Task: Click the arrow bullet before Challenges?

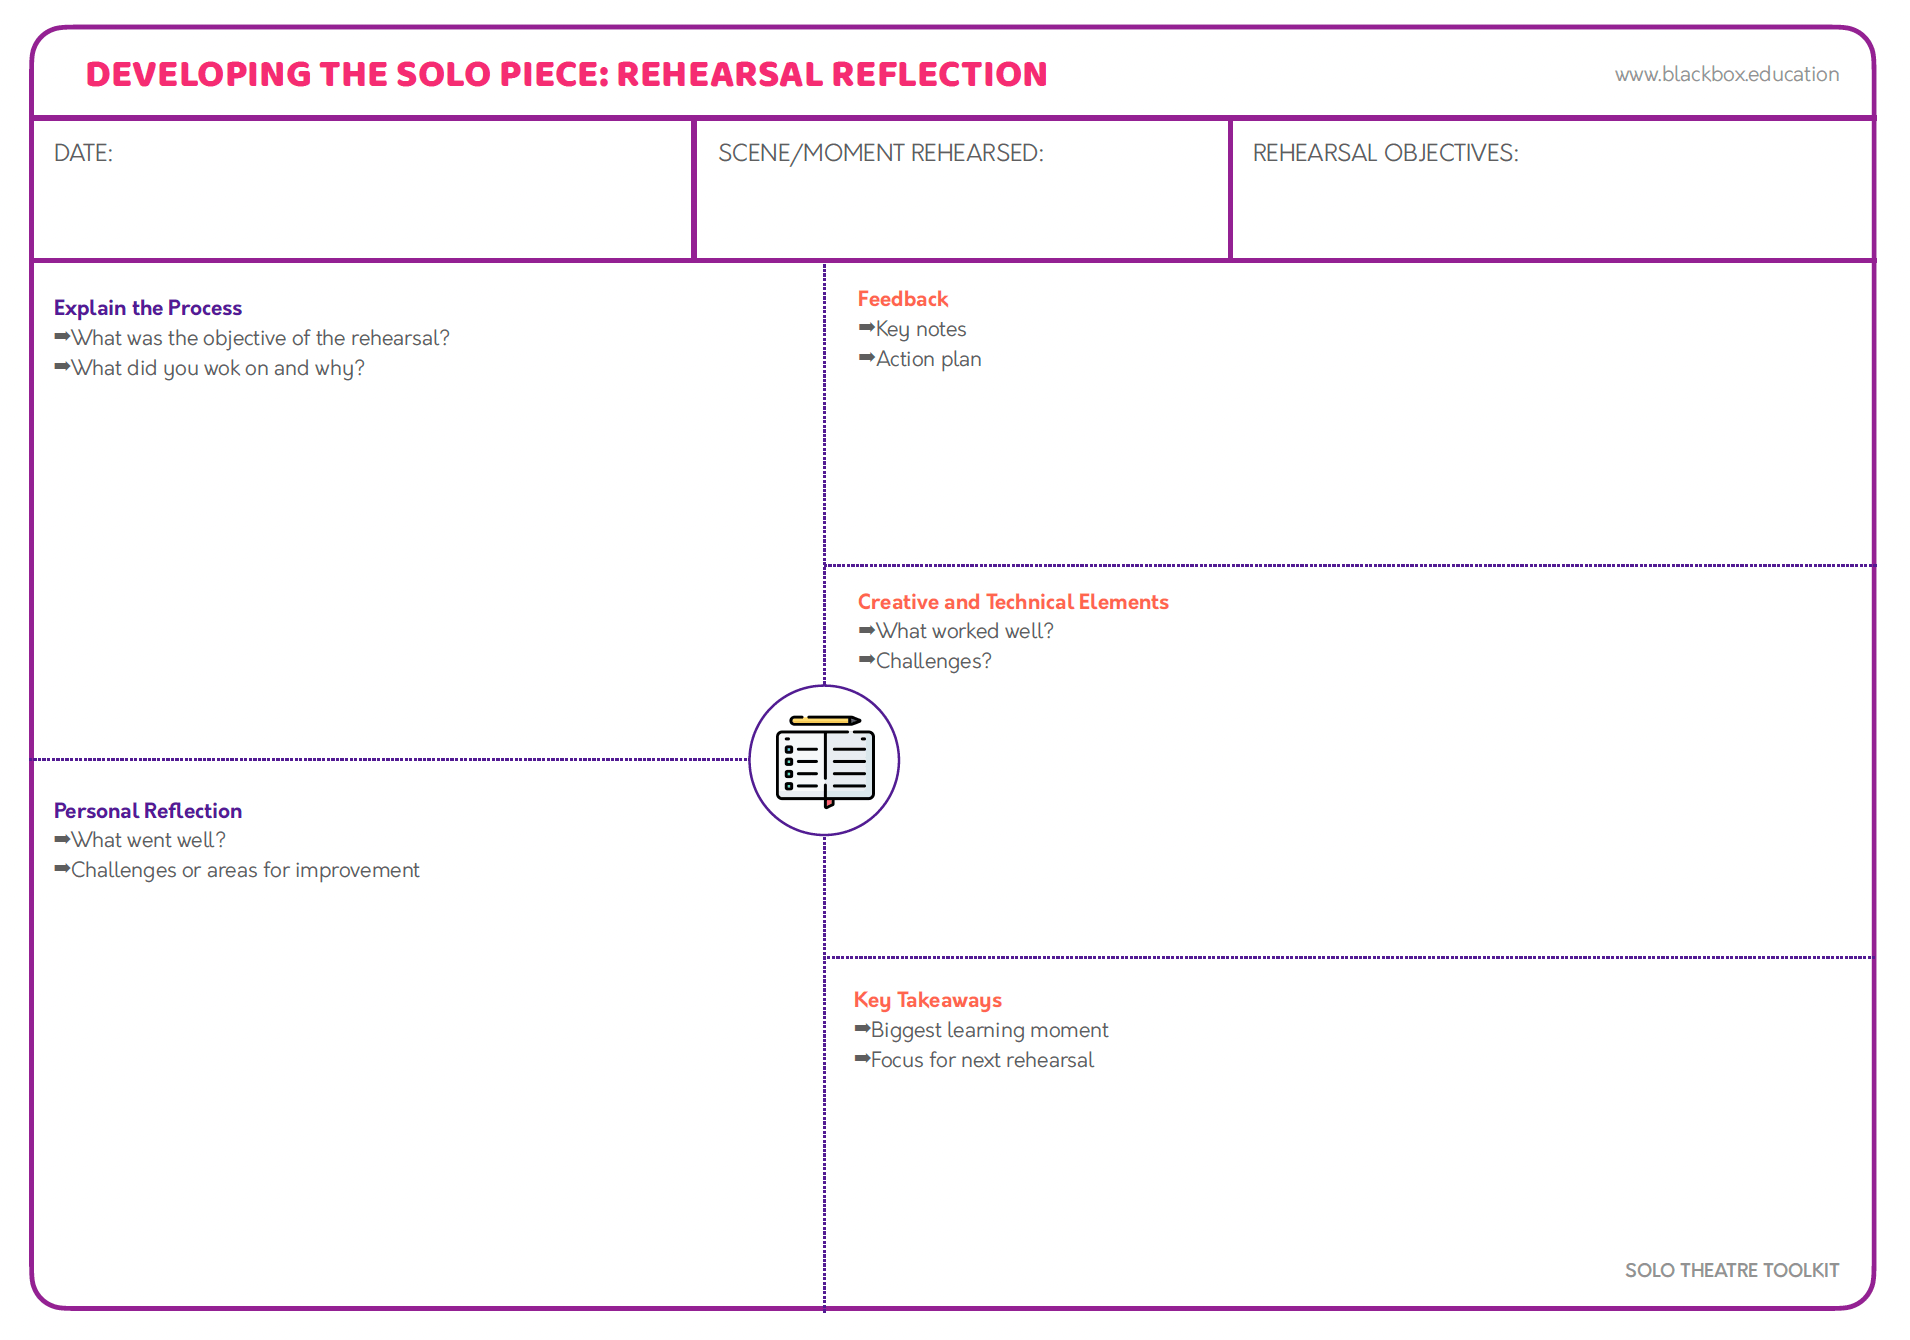Action: tap(866, 661)
